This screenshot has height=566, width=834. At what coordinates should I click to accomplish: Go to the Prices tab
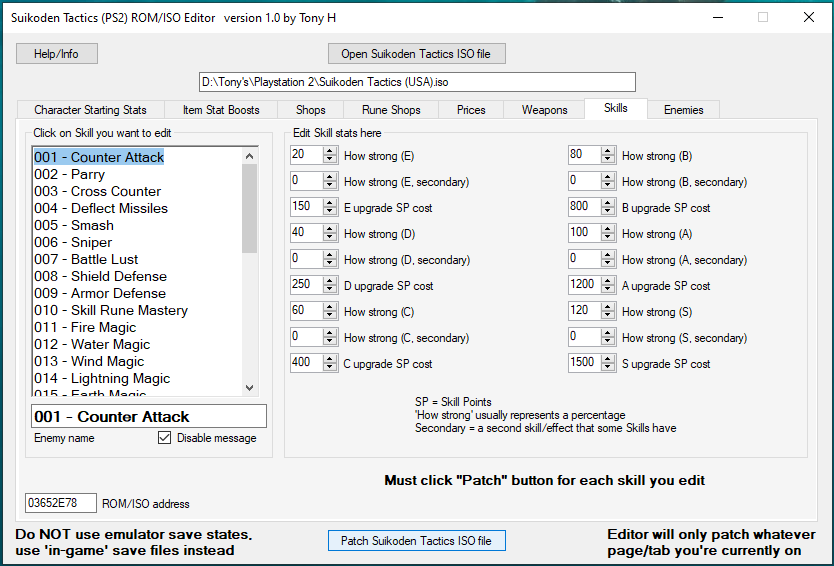pyautogui.click(x=471, y=110)
